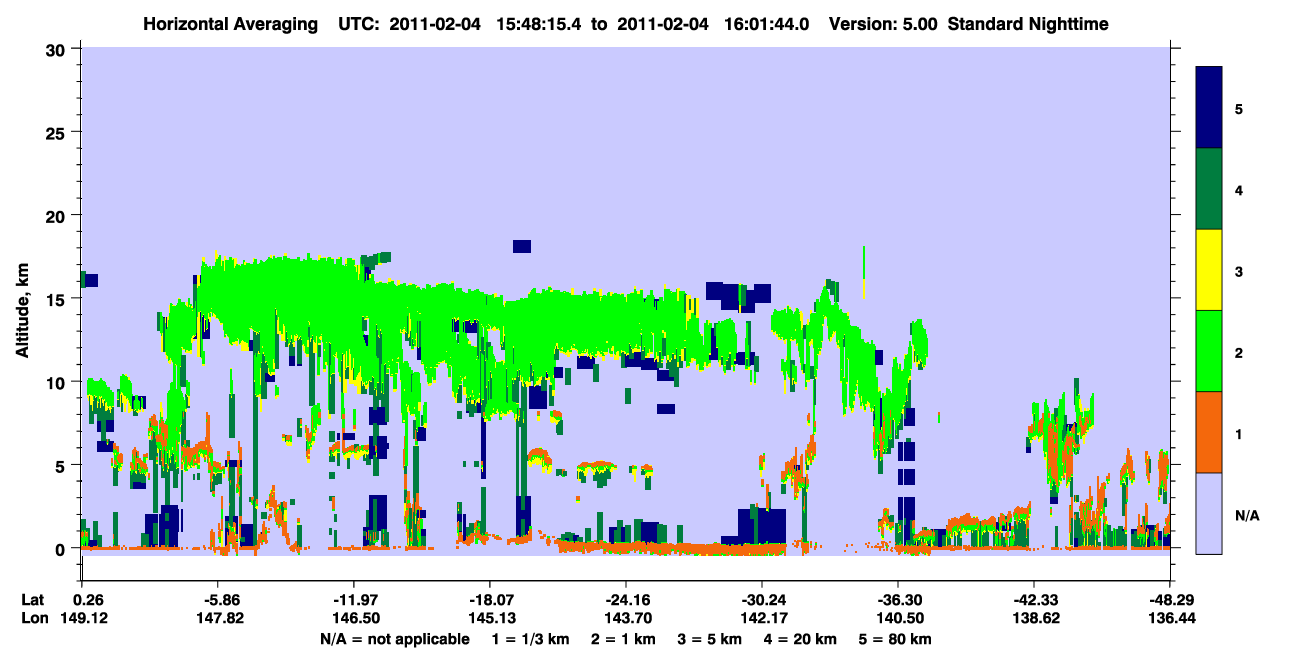Click the '3 = 5 km' footnote
1300x667 pixels.
tap(711, 639)
